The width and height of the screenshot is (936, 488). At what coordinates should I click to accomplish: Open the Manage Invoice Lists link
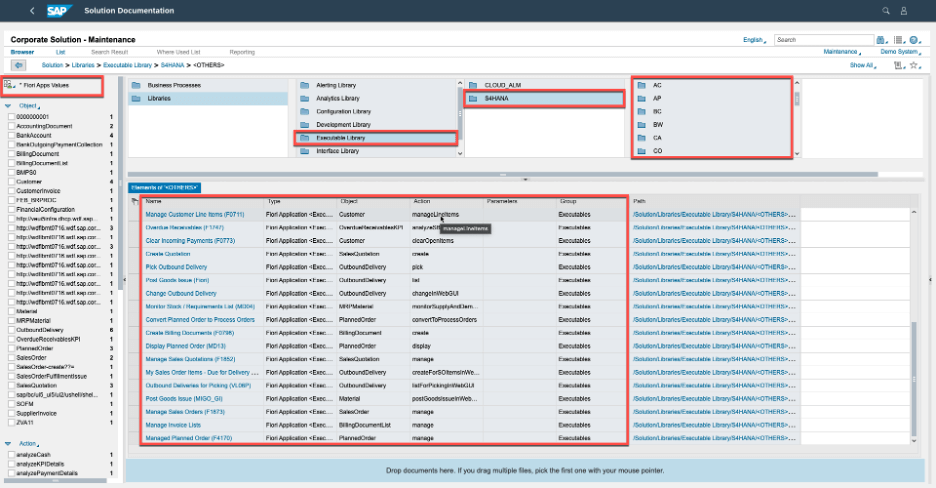(173, 425)
